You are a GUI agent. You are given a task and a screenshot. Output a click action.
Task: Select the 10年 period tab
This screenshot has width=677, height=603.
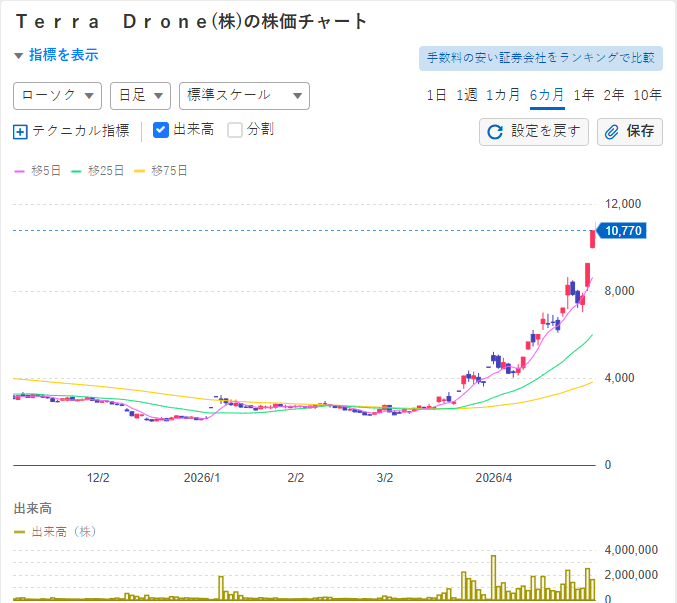647,95
